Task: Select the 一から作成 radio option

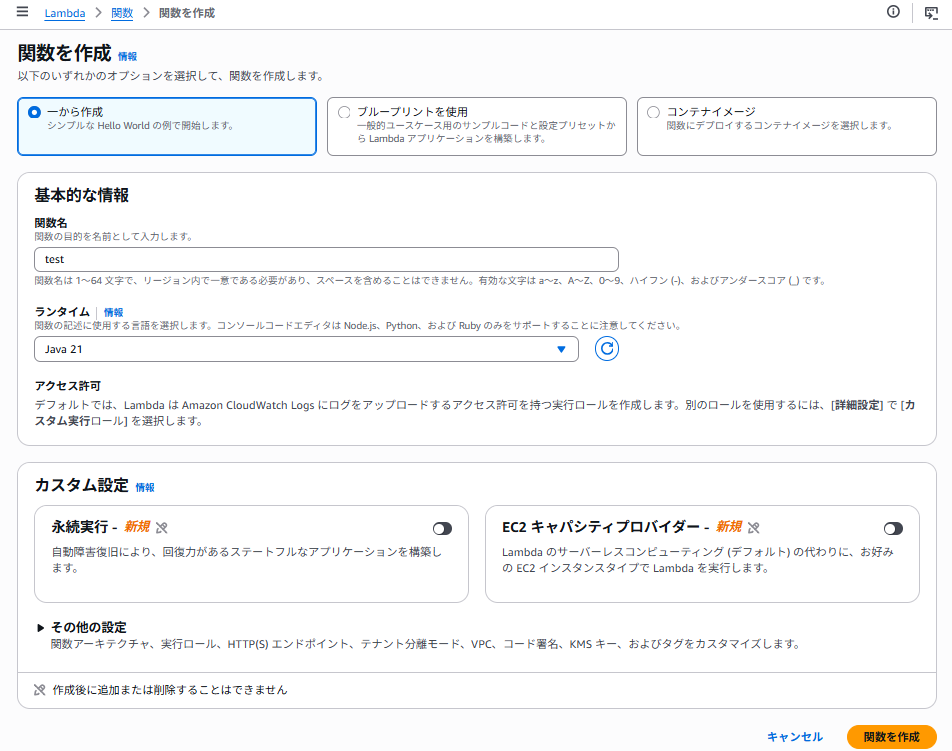Action: pos(35,112)
